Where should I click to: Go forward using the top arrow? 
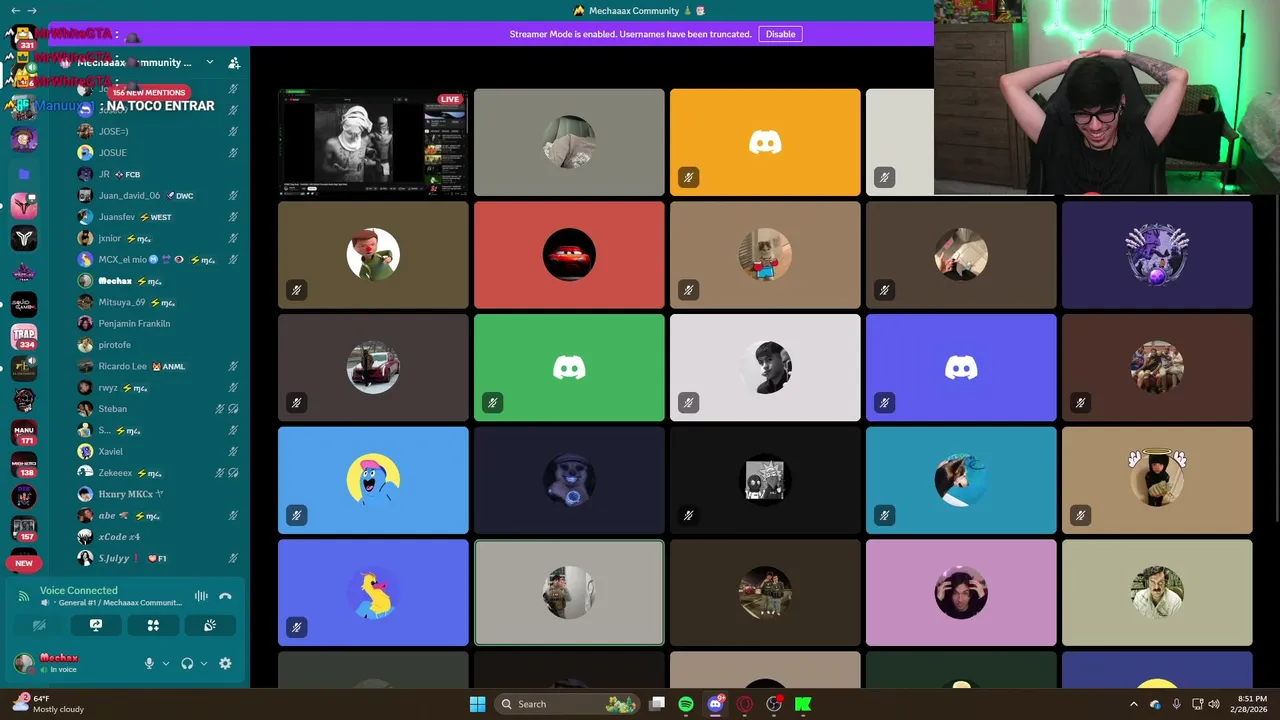pos(32,10)
